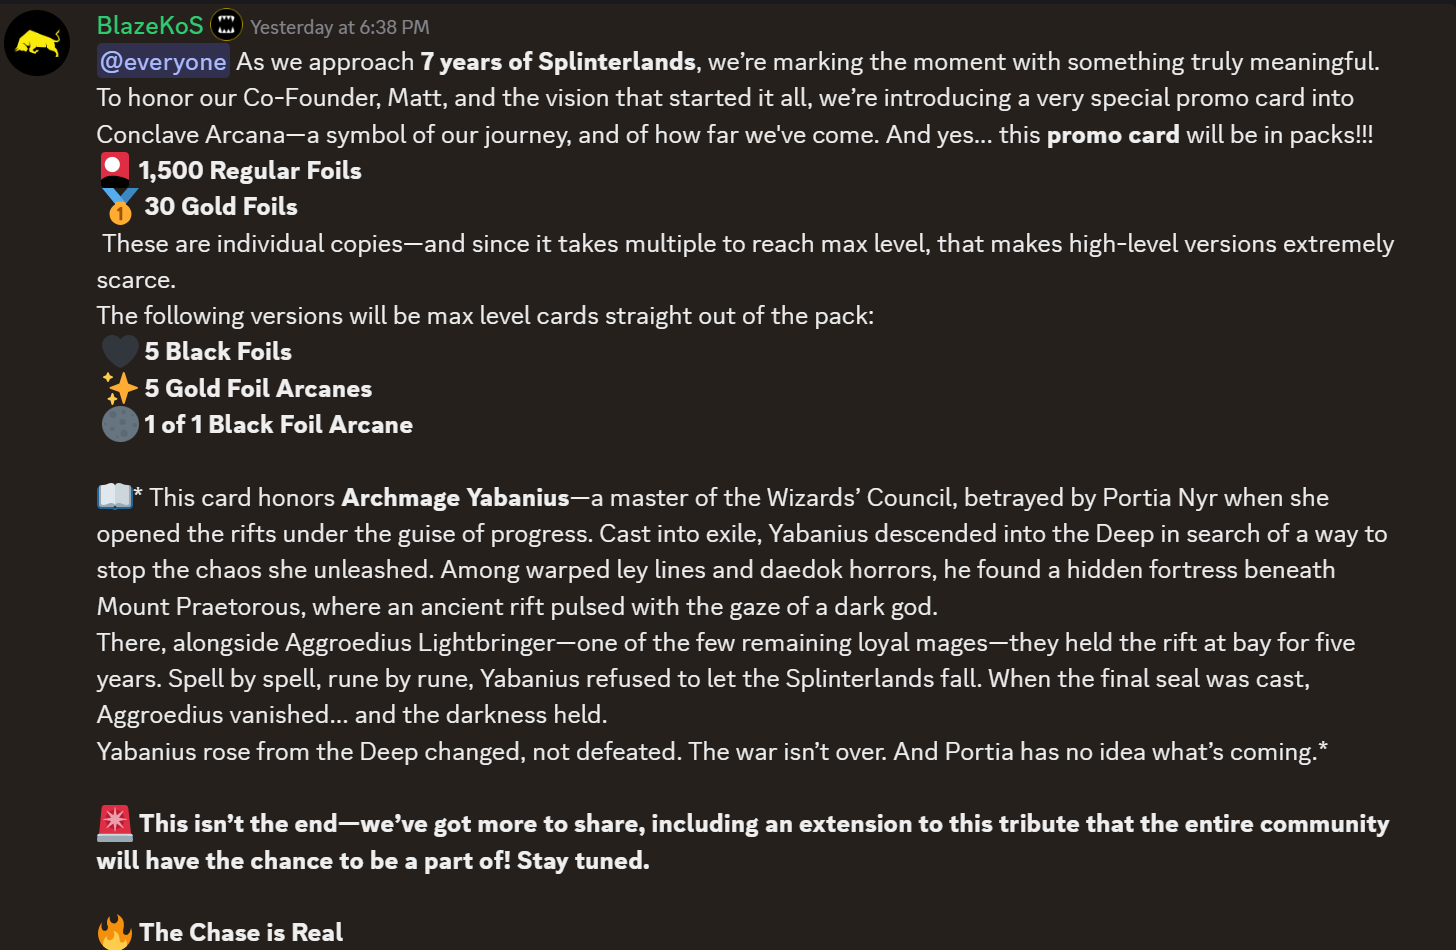Image resolution: width=1456 pixels, height=950 pixels.
Task: Click the server tag badge beside BlazeKoS
Action: [227, 25]
